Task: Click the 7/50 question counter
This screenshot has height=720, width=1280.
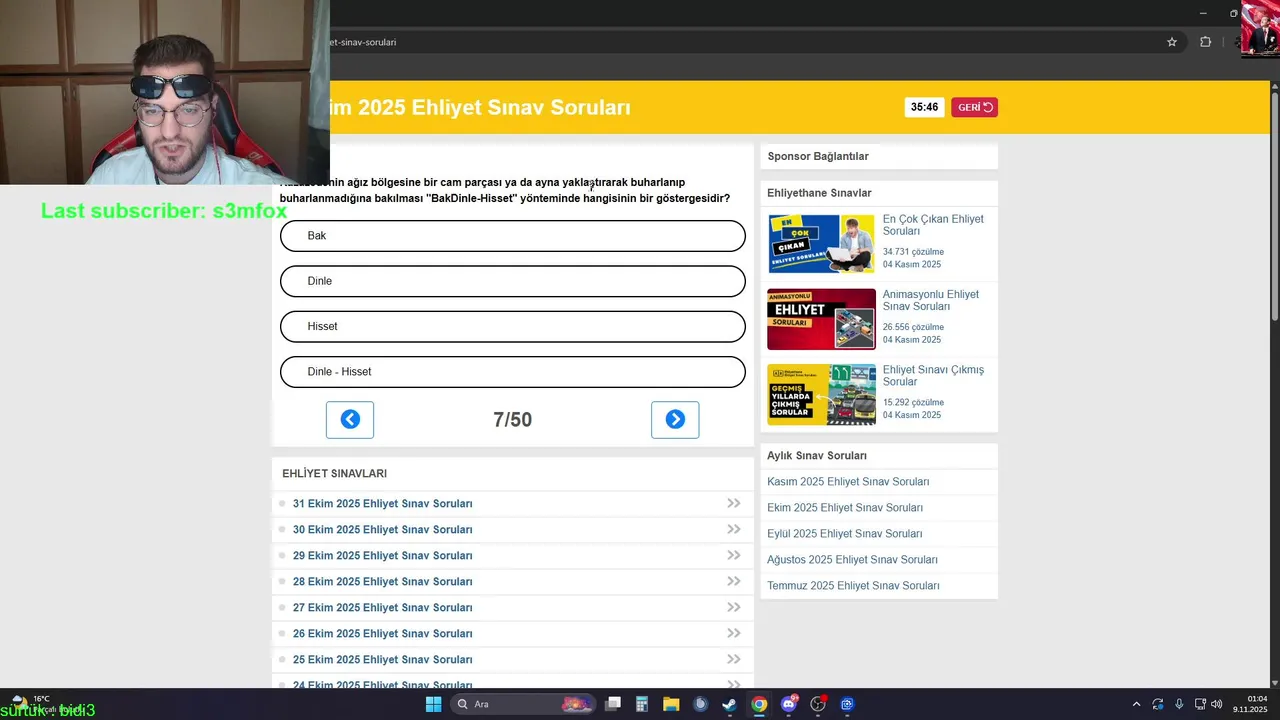Action: [x=512, y=420]
